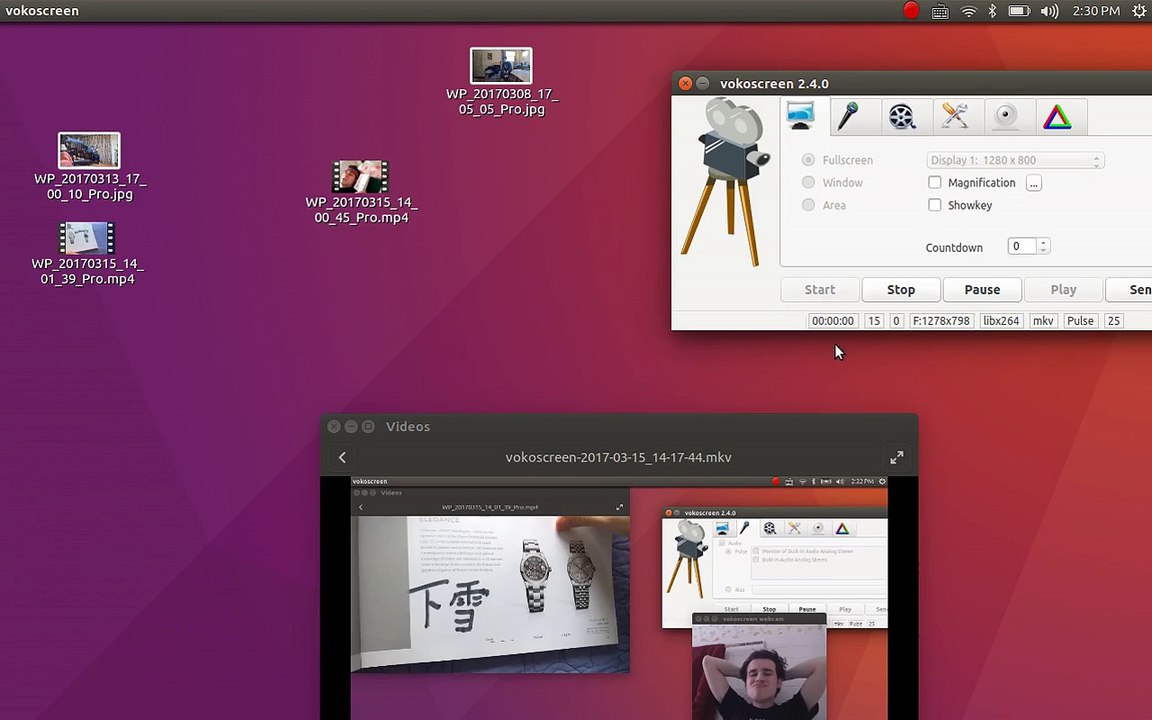The image size is (1152, 720).
Task: Open the Wi-Fi network menu
Action: (x=968, y=11)
